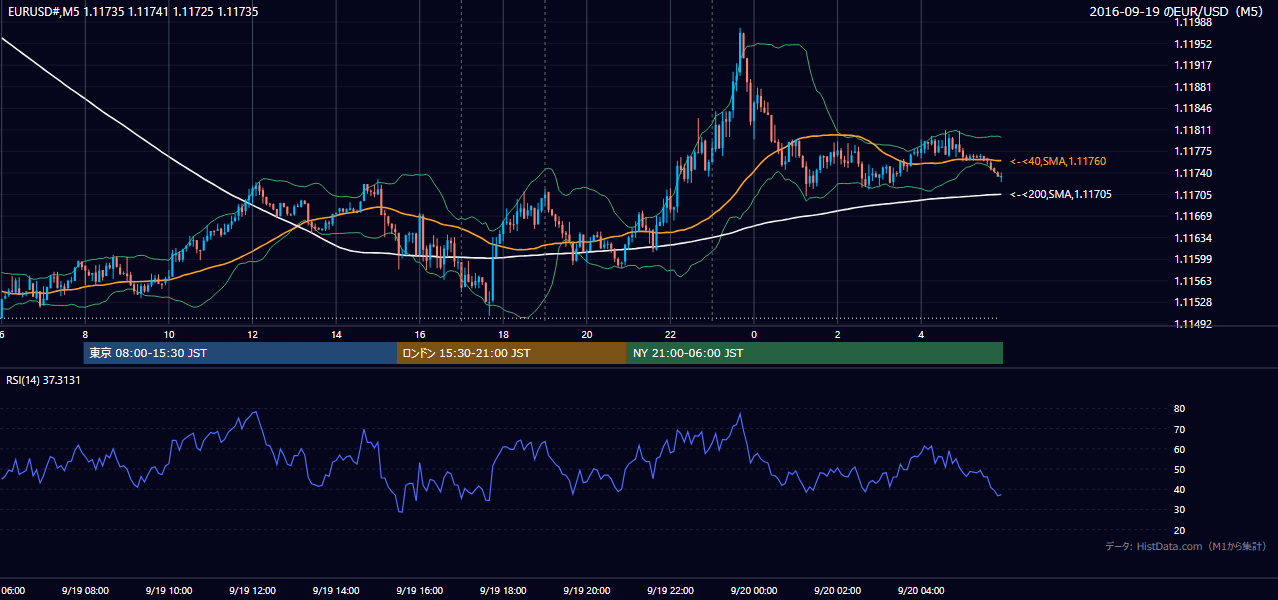This screenshot has height=600, width=1278.
Task: Click price axis label 1.11599
Action: (1192, 259)
